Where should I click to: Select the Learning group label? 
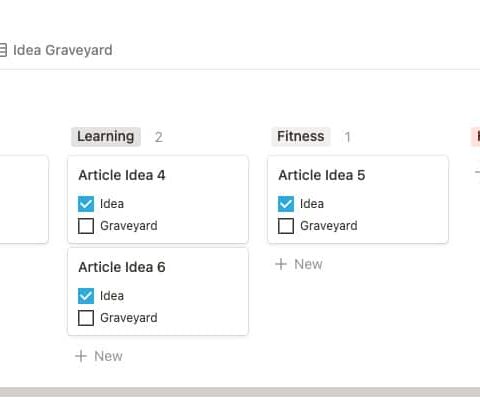(x=106, y=137)
